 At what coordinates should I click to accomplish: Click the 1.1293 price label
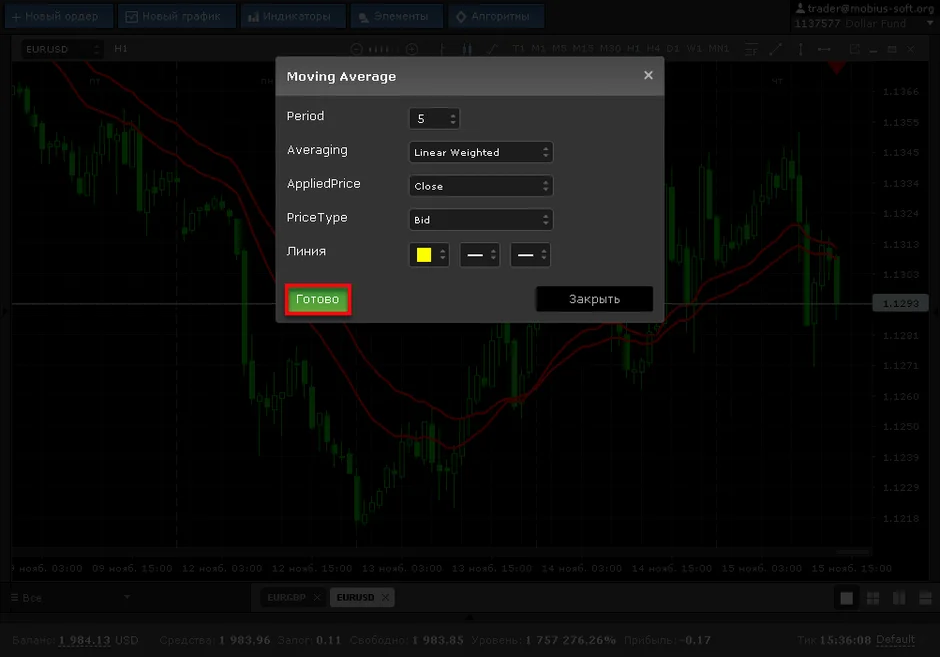pos(901,303)
